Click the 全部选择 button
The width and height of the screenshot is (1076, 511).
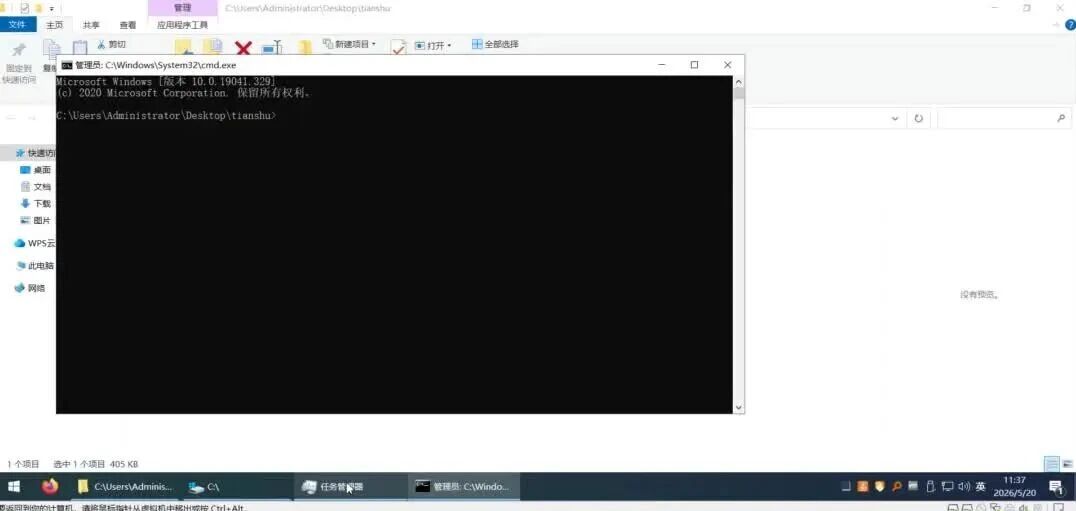[495, 44]
